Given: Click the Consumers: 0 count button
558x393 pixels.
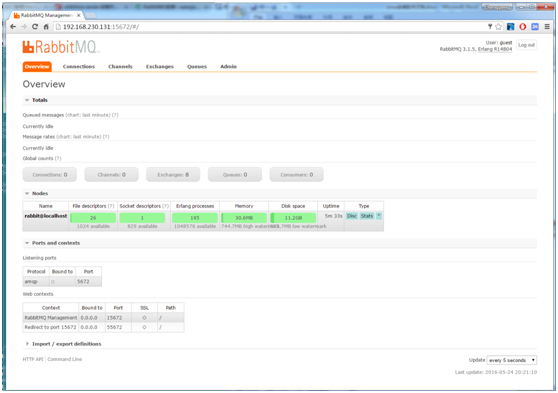Looking at the screenshot, I should click(296, 175).
